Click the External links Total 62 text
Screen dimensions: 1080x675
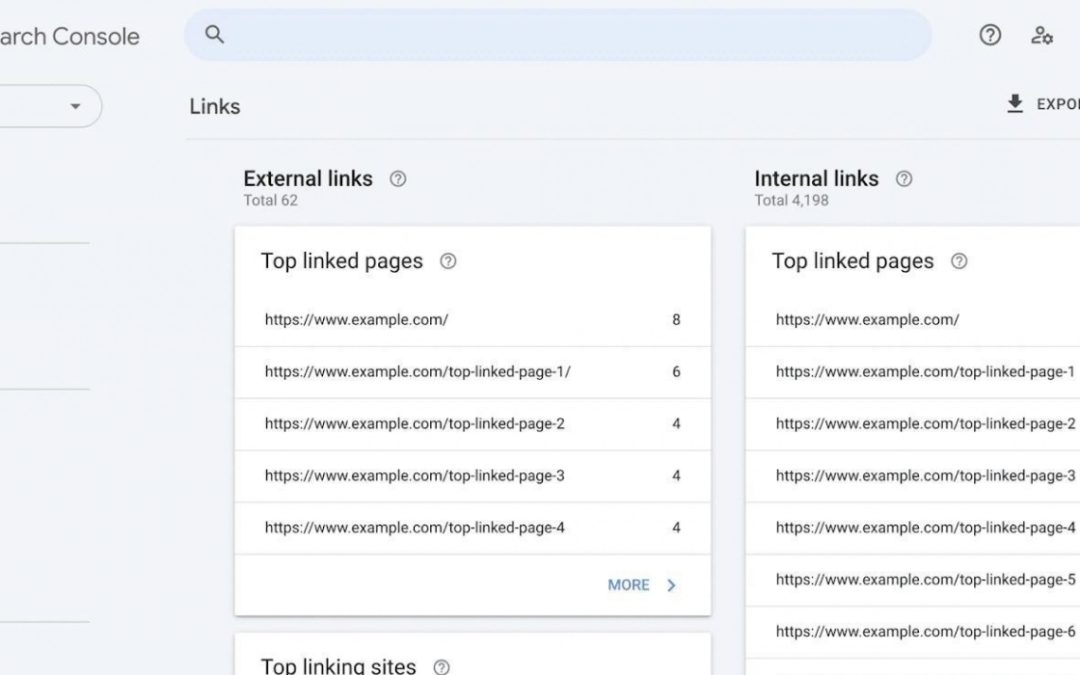tap(271, 200)
